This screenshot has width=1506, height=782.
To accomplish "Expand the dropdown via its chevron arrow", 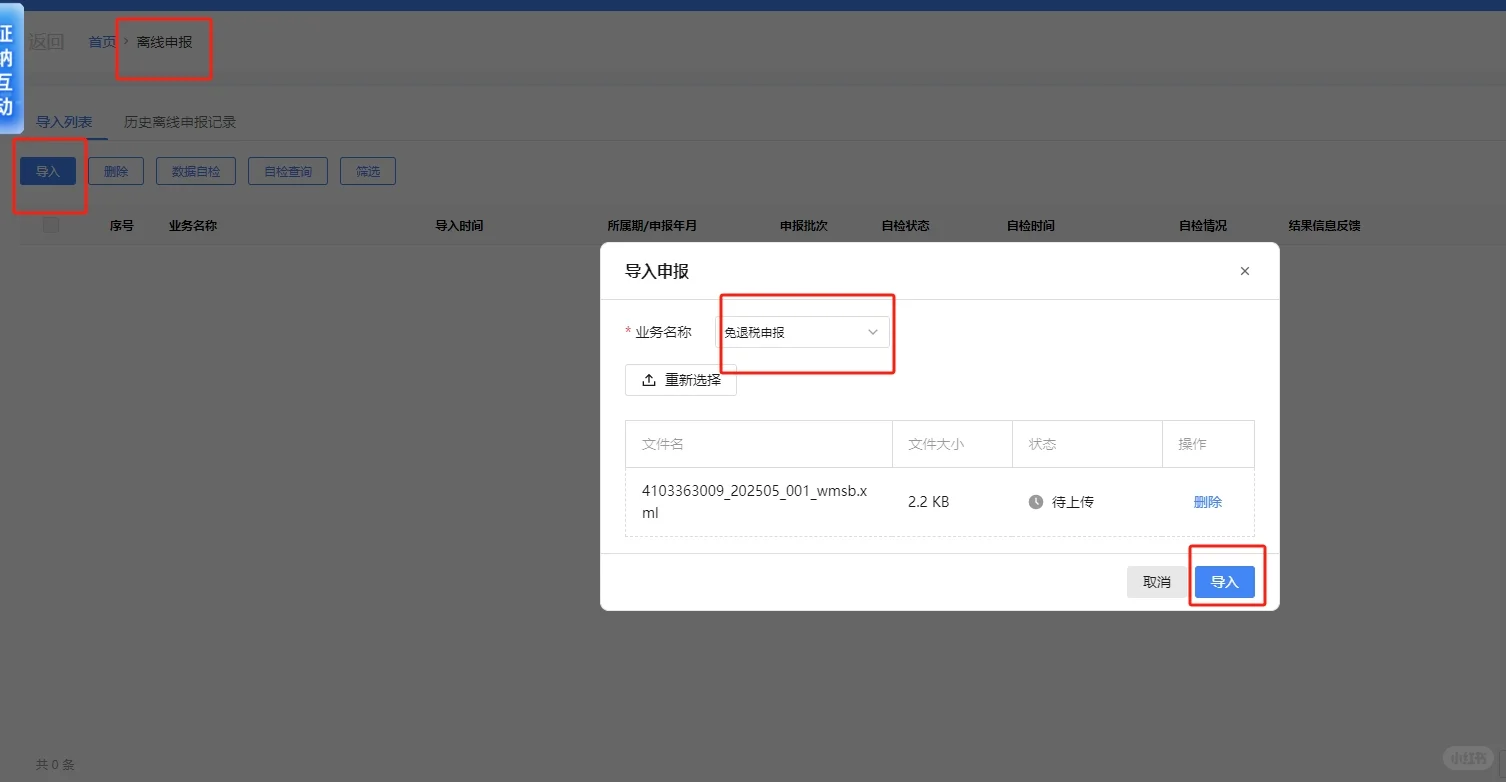I will coord(872,331).
